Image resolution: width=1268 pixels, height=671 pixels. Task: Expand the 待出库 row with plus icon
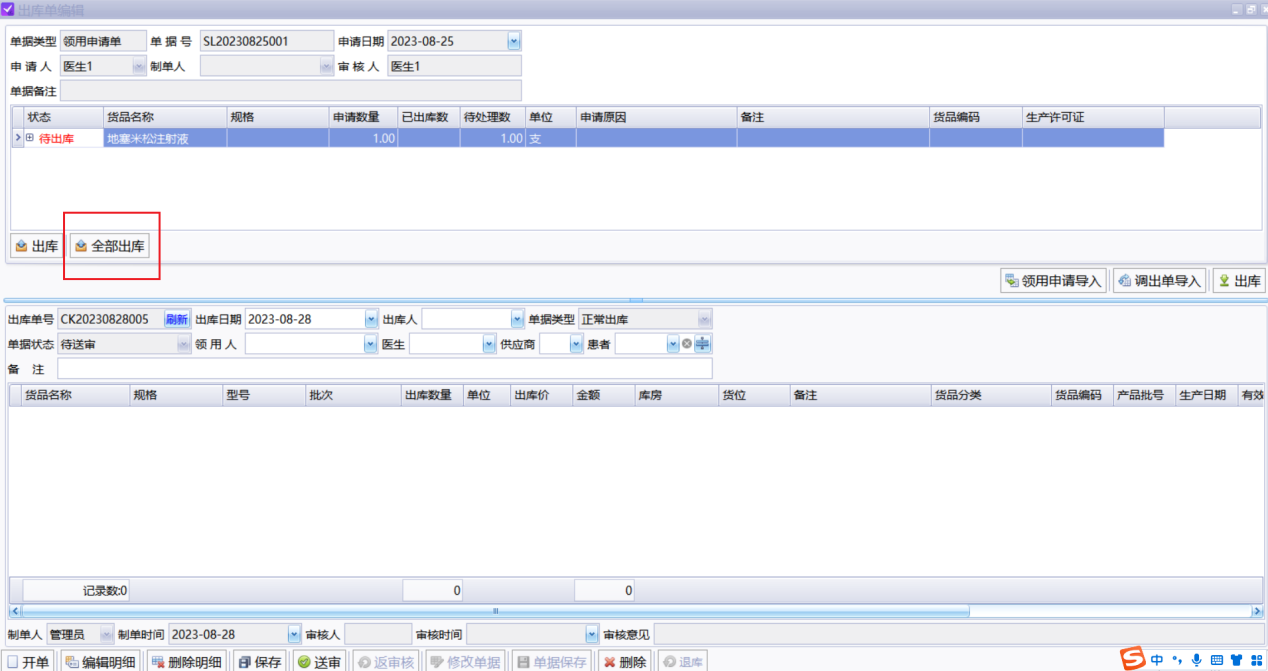[29, 138]
